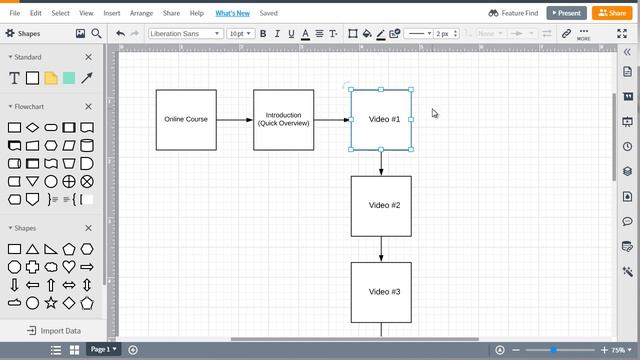
Task: Open line color pencil icon
Action: tap(380, 34)
